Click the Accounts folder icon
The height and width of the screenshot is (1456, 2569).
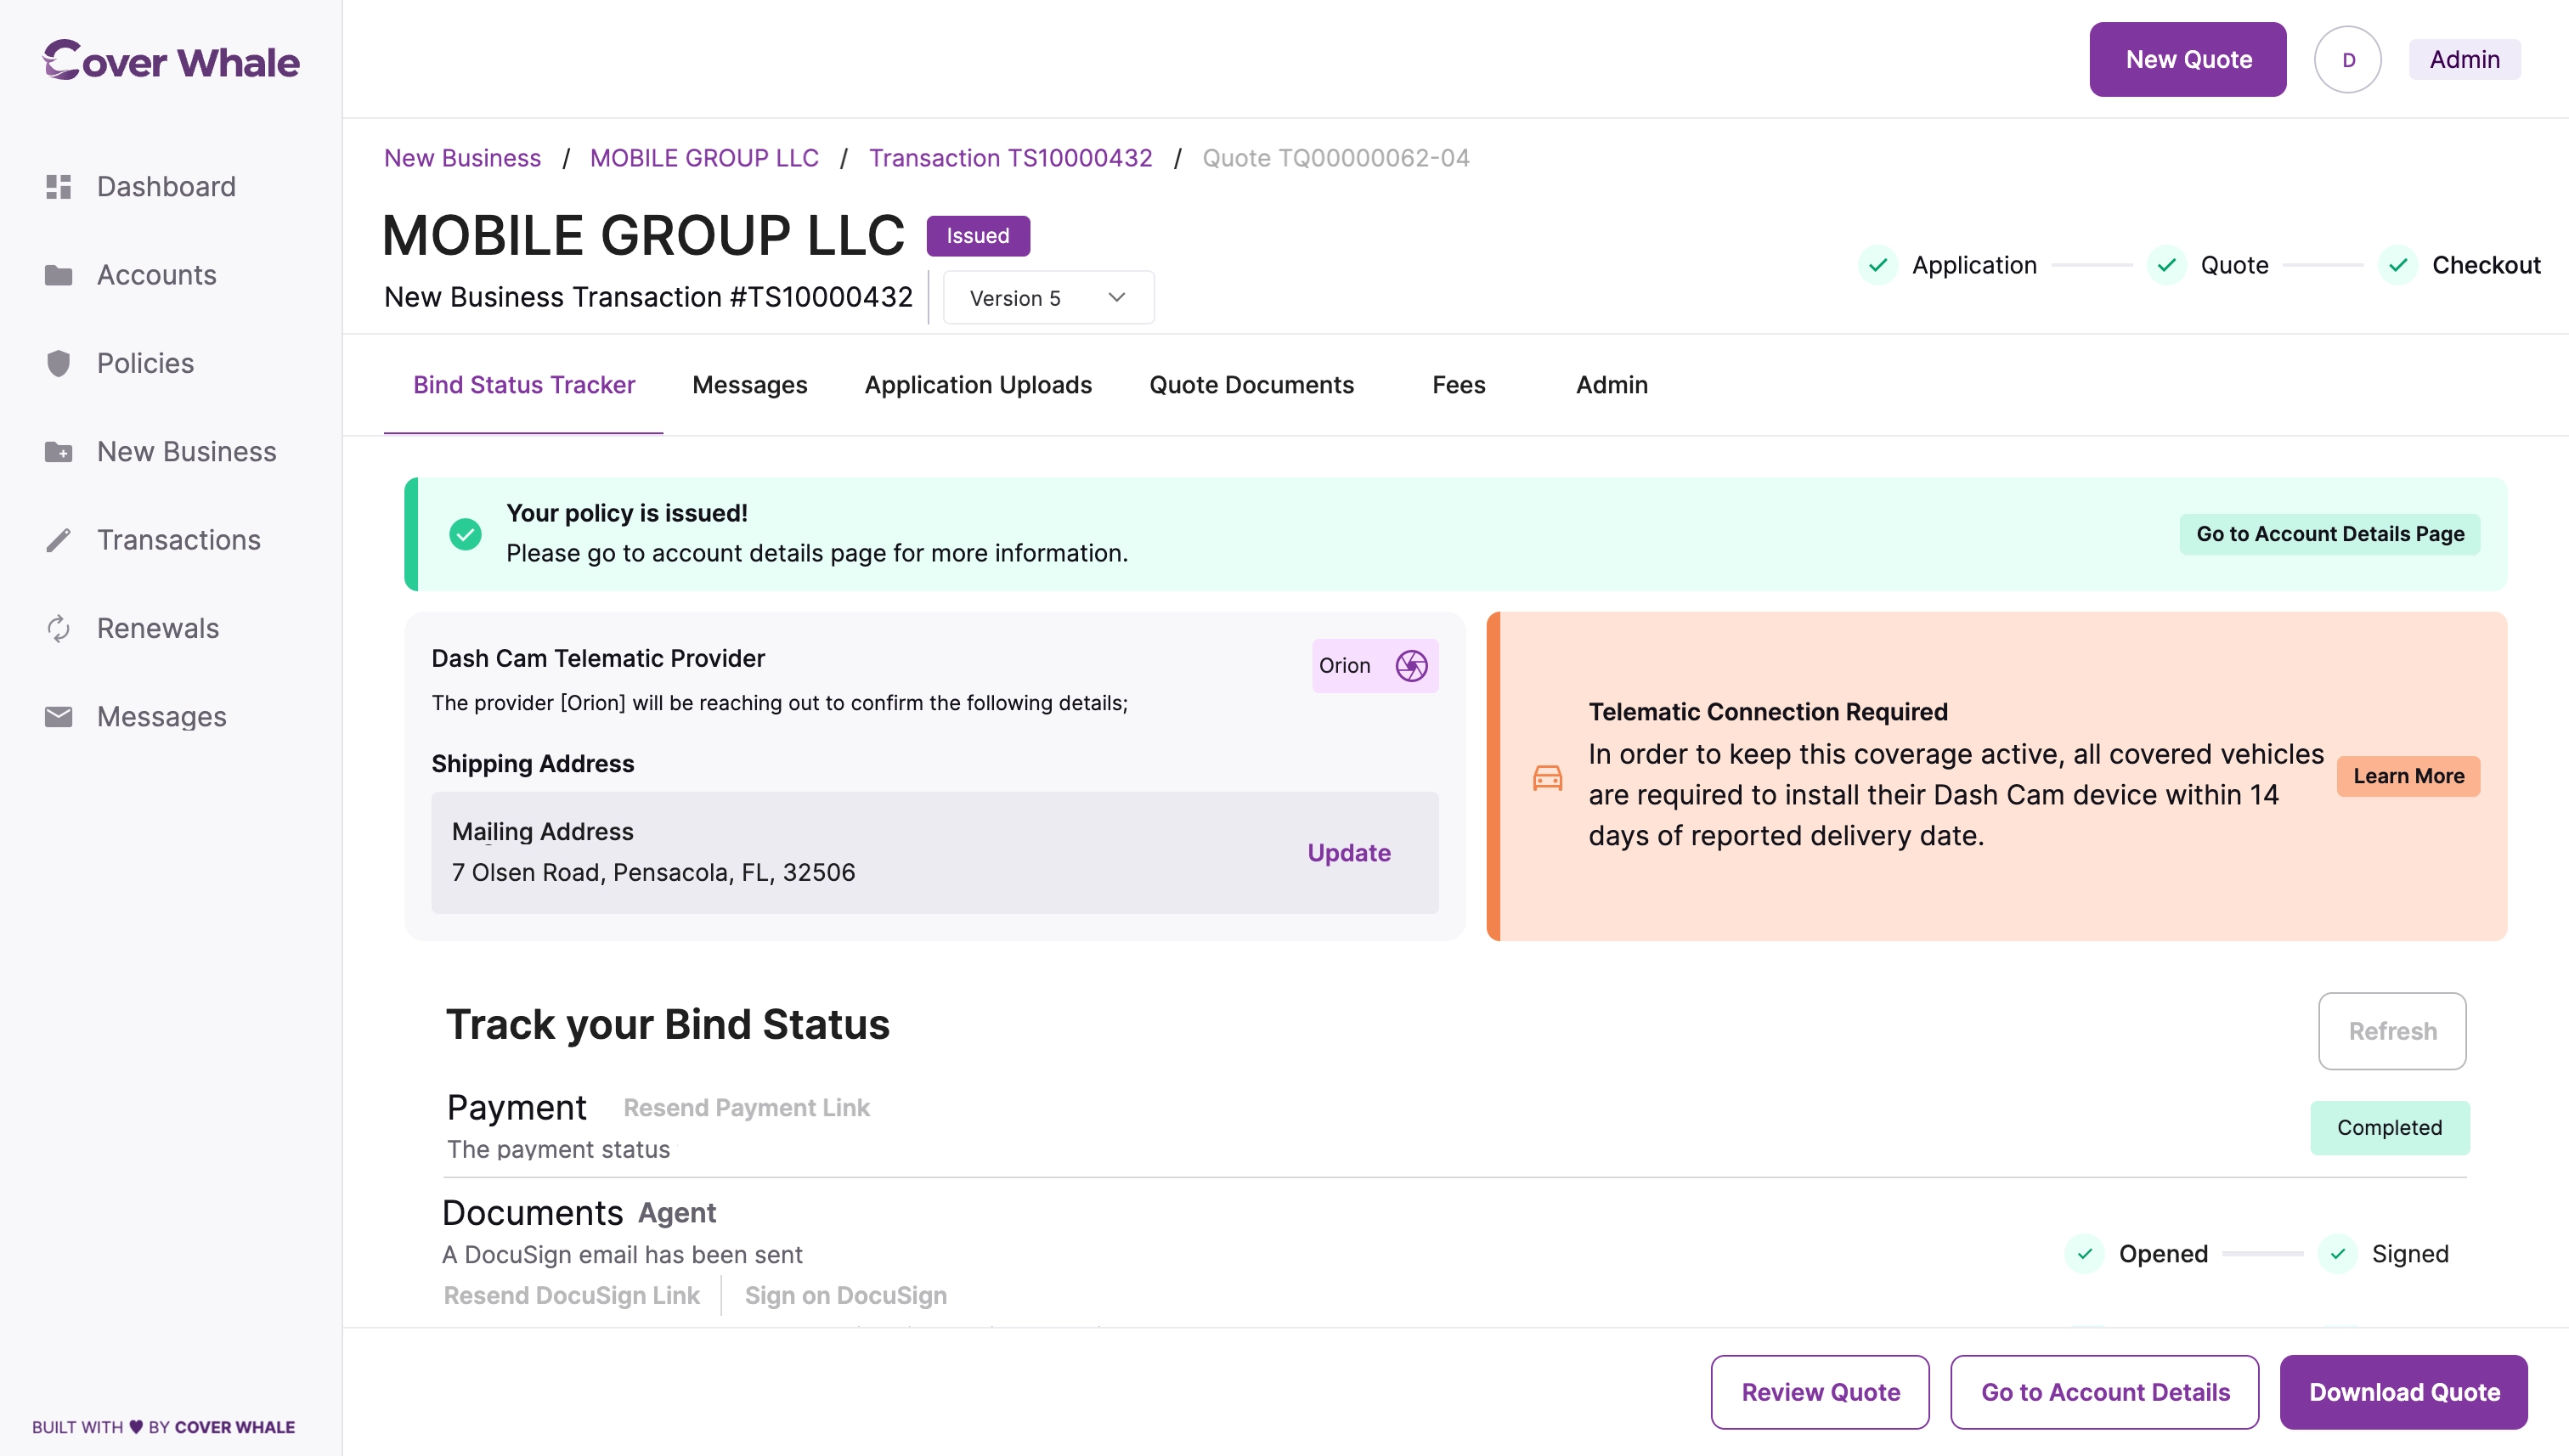click(58, 275)
